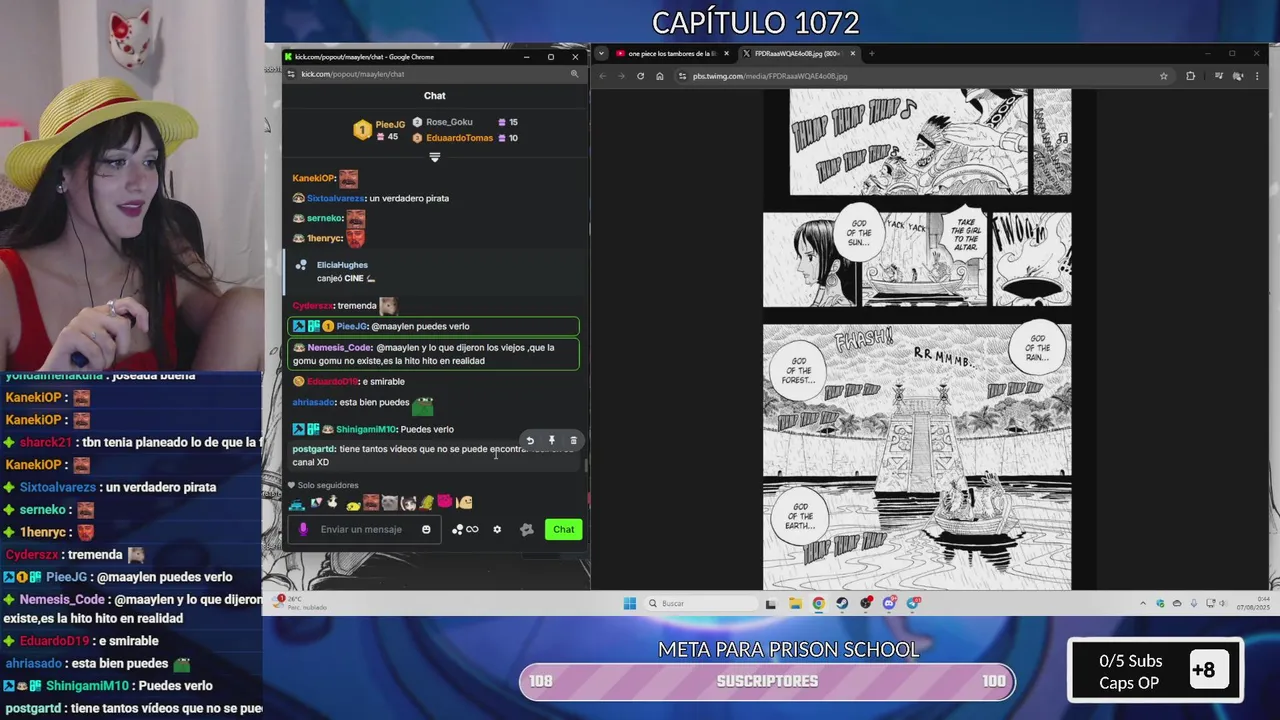1280x720 pixels.
Task: Open Discord from the taskbar
Action: 889,603
